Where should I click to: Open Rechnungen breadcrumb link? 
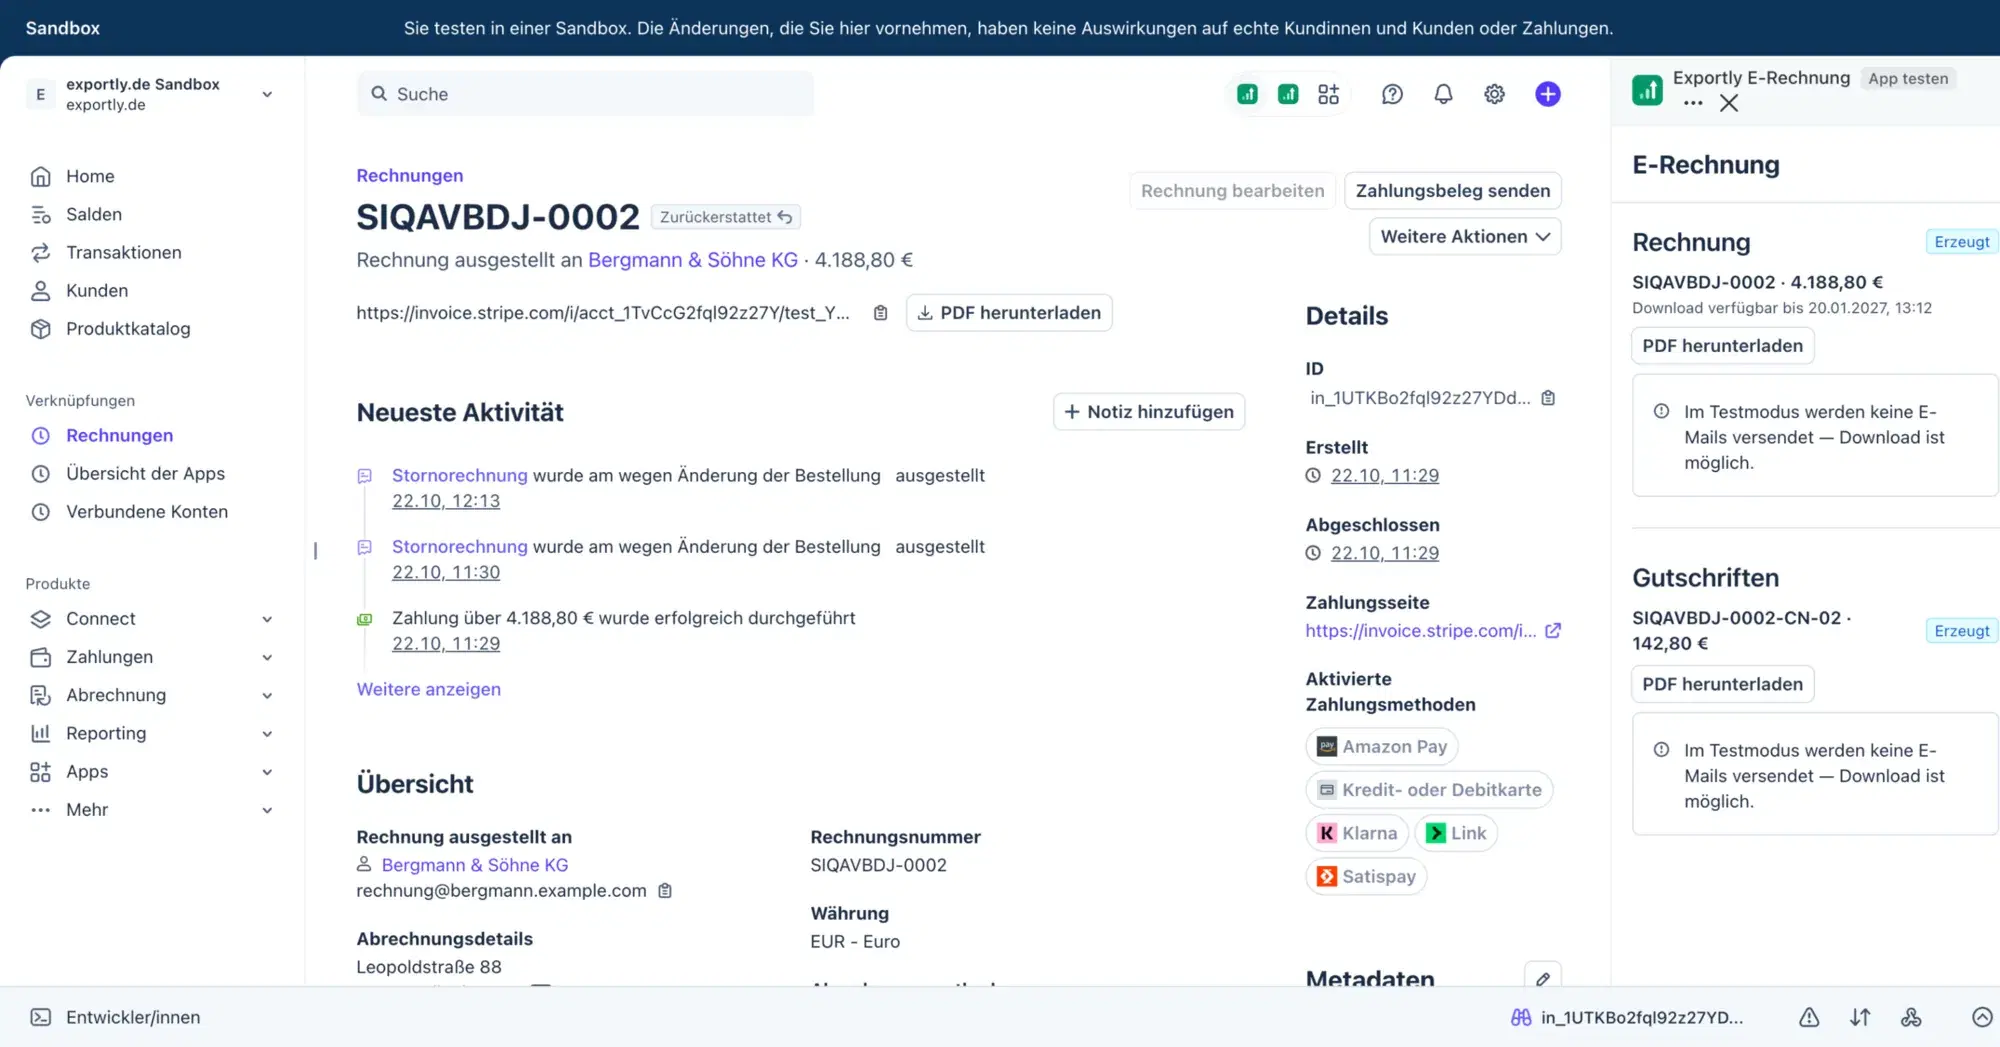[409, 175]
